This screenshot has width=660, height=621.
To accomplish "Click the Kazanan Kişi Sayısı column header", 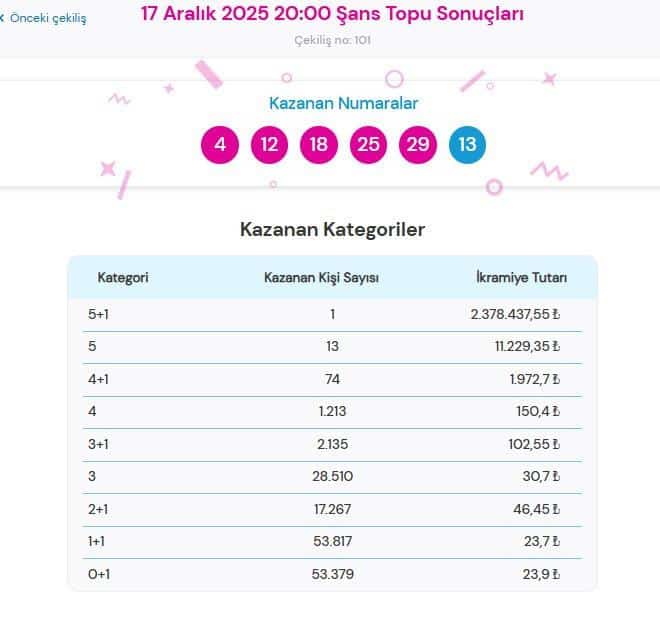I will pyautogui.click(x=321, y=277).
